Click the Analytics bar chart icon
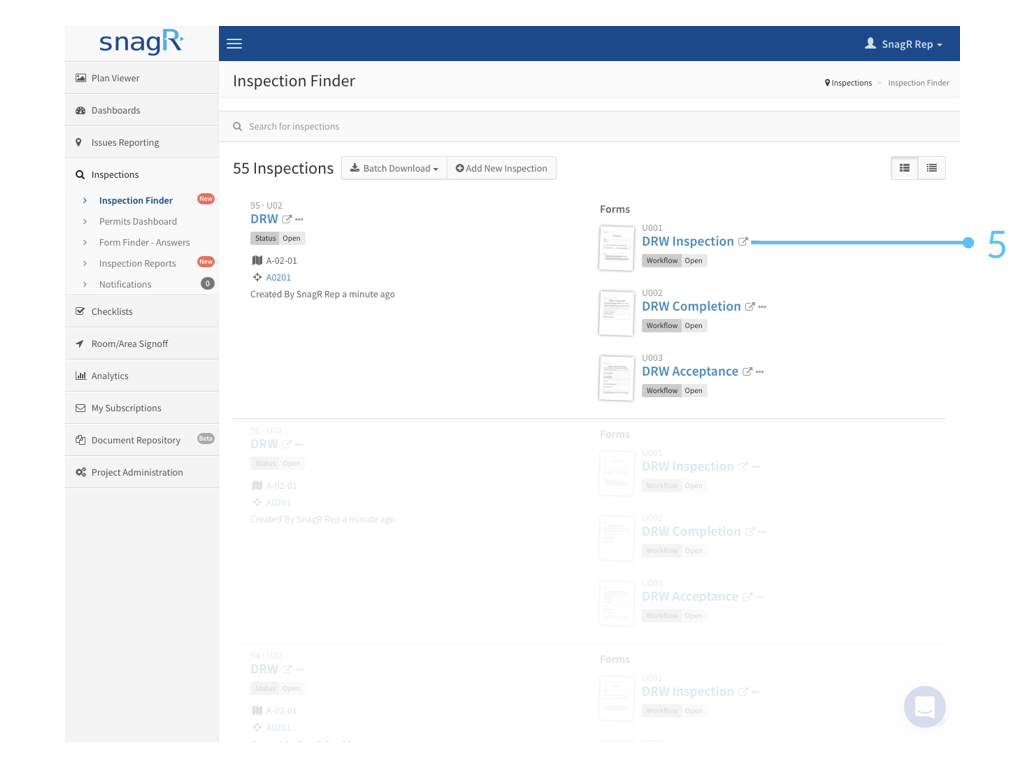Screen dimensions: 1024x768 click(x=80, y=375)
